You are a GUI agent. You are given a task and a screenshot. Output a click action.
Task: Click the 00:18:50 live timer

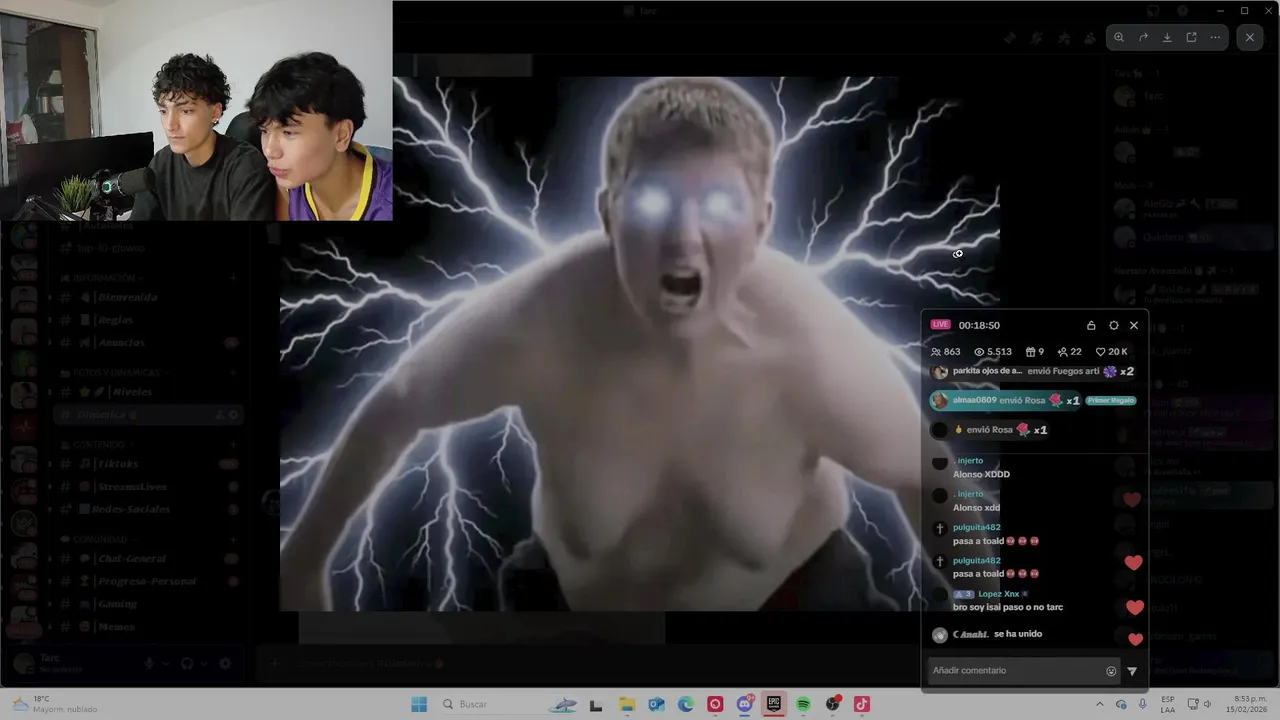tap(979, 325)
